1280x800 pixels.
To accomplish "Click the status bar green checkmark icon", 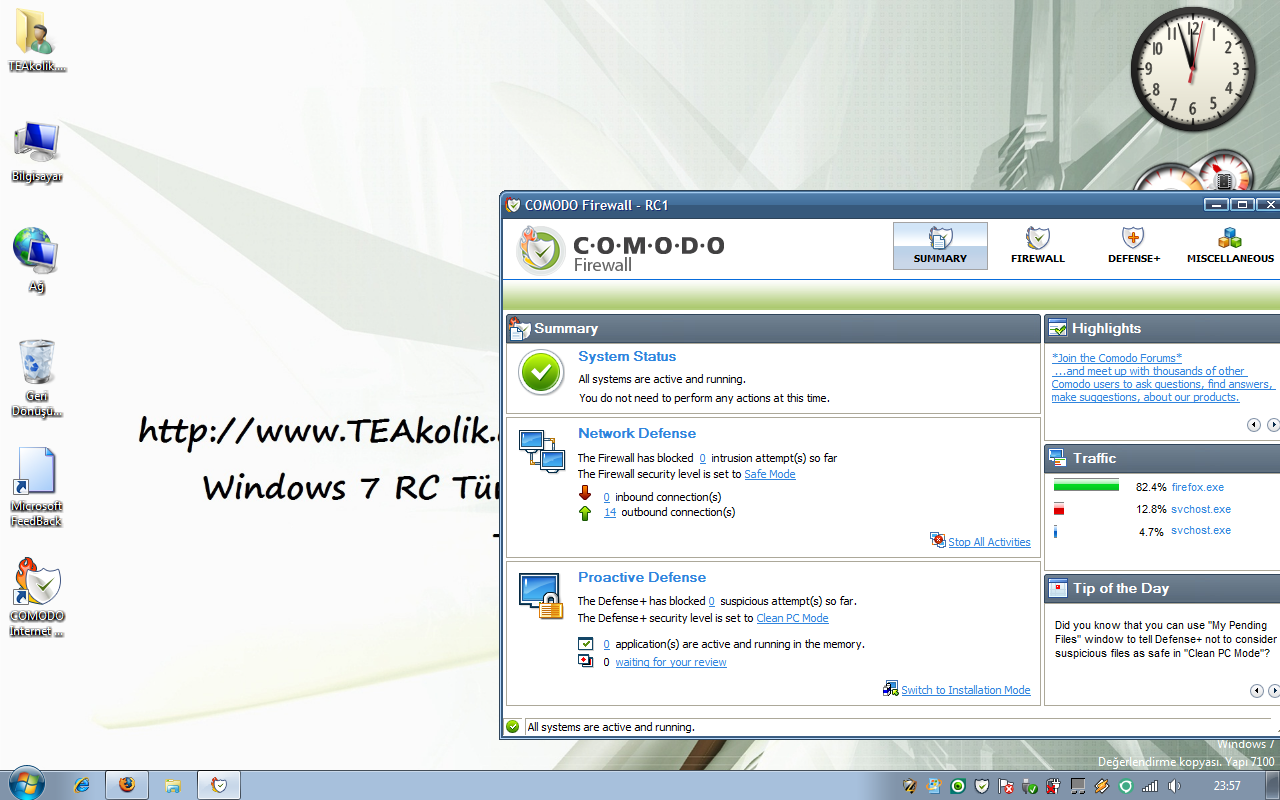I will 513,727.
